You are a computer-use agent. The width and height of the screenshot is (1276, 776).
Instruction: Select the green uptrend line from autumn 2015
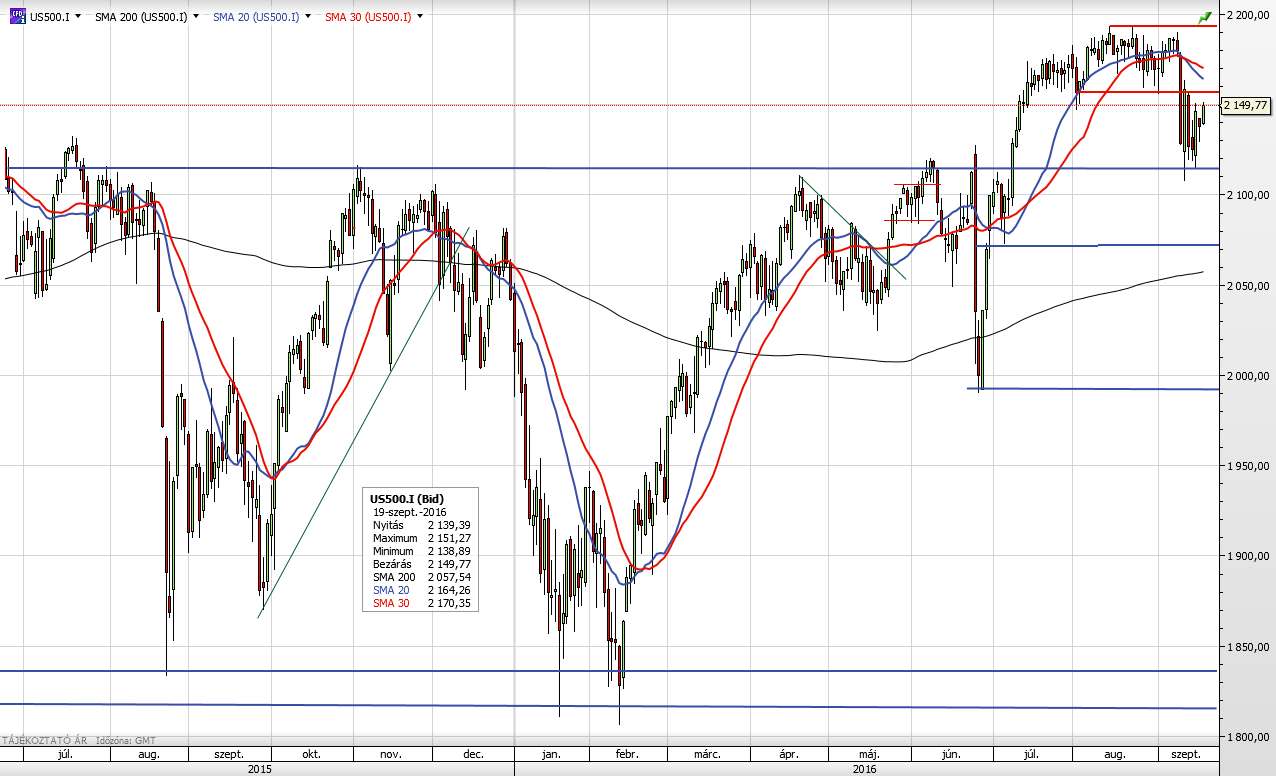pyautogui.click(x=363, y=421)
